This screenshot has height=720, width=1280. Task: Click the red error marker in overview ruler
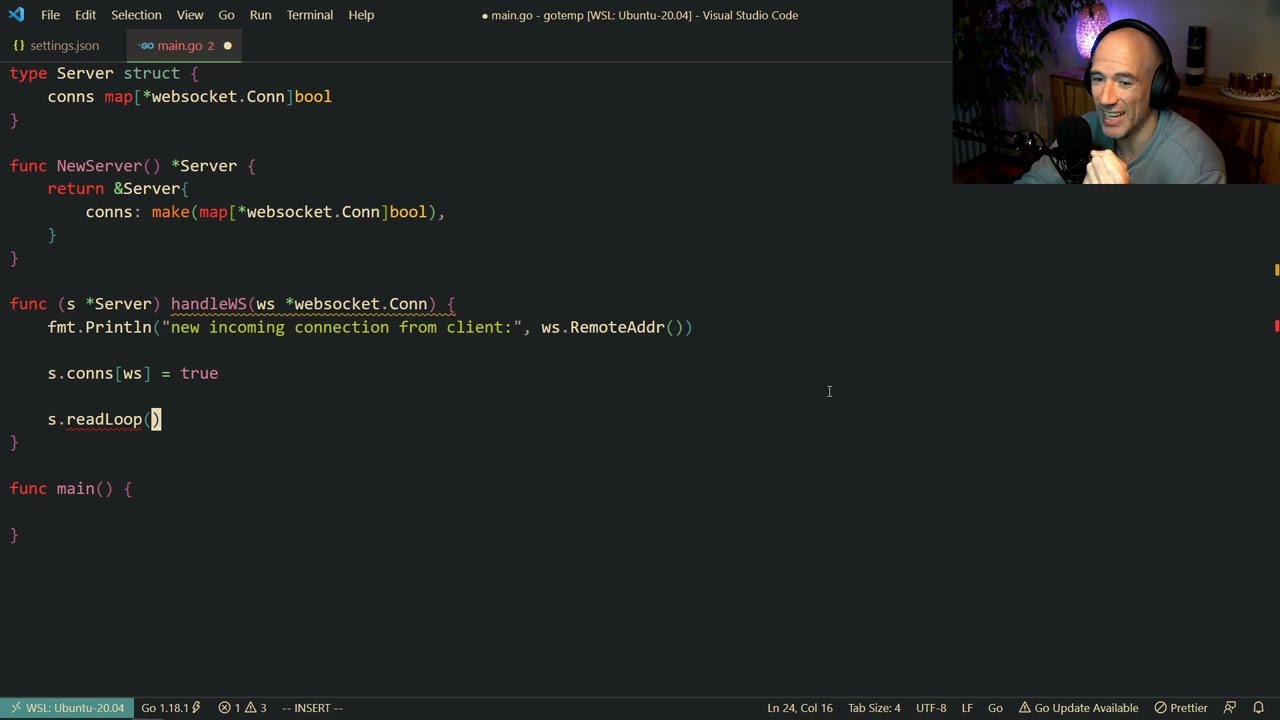(x=1277, y=326)
